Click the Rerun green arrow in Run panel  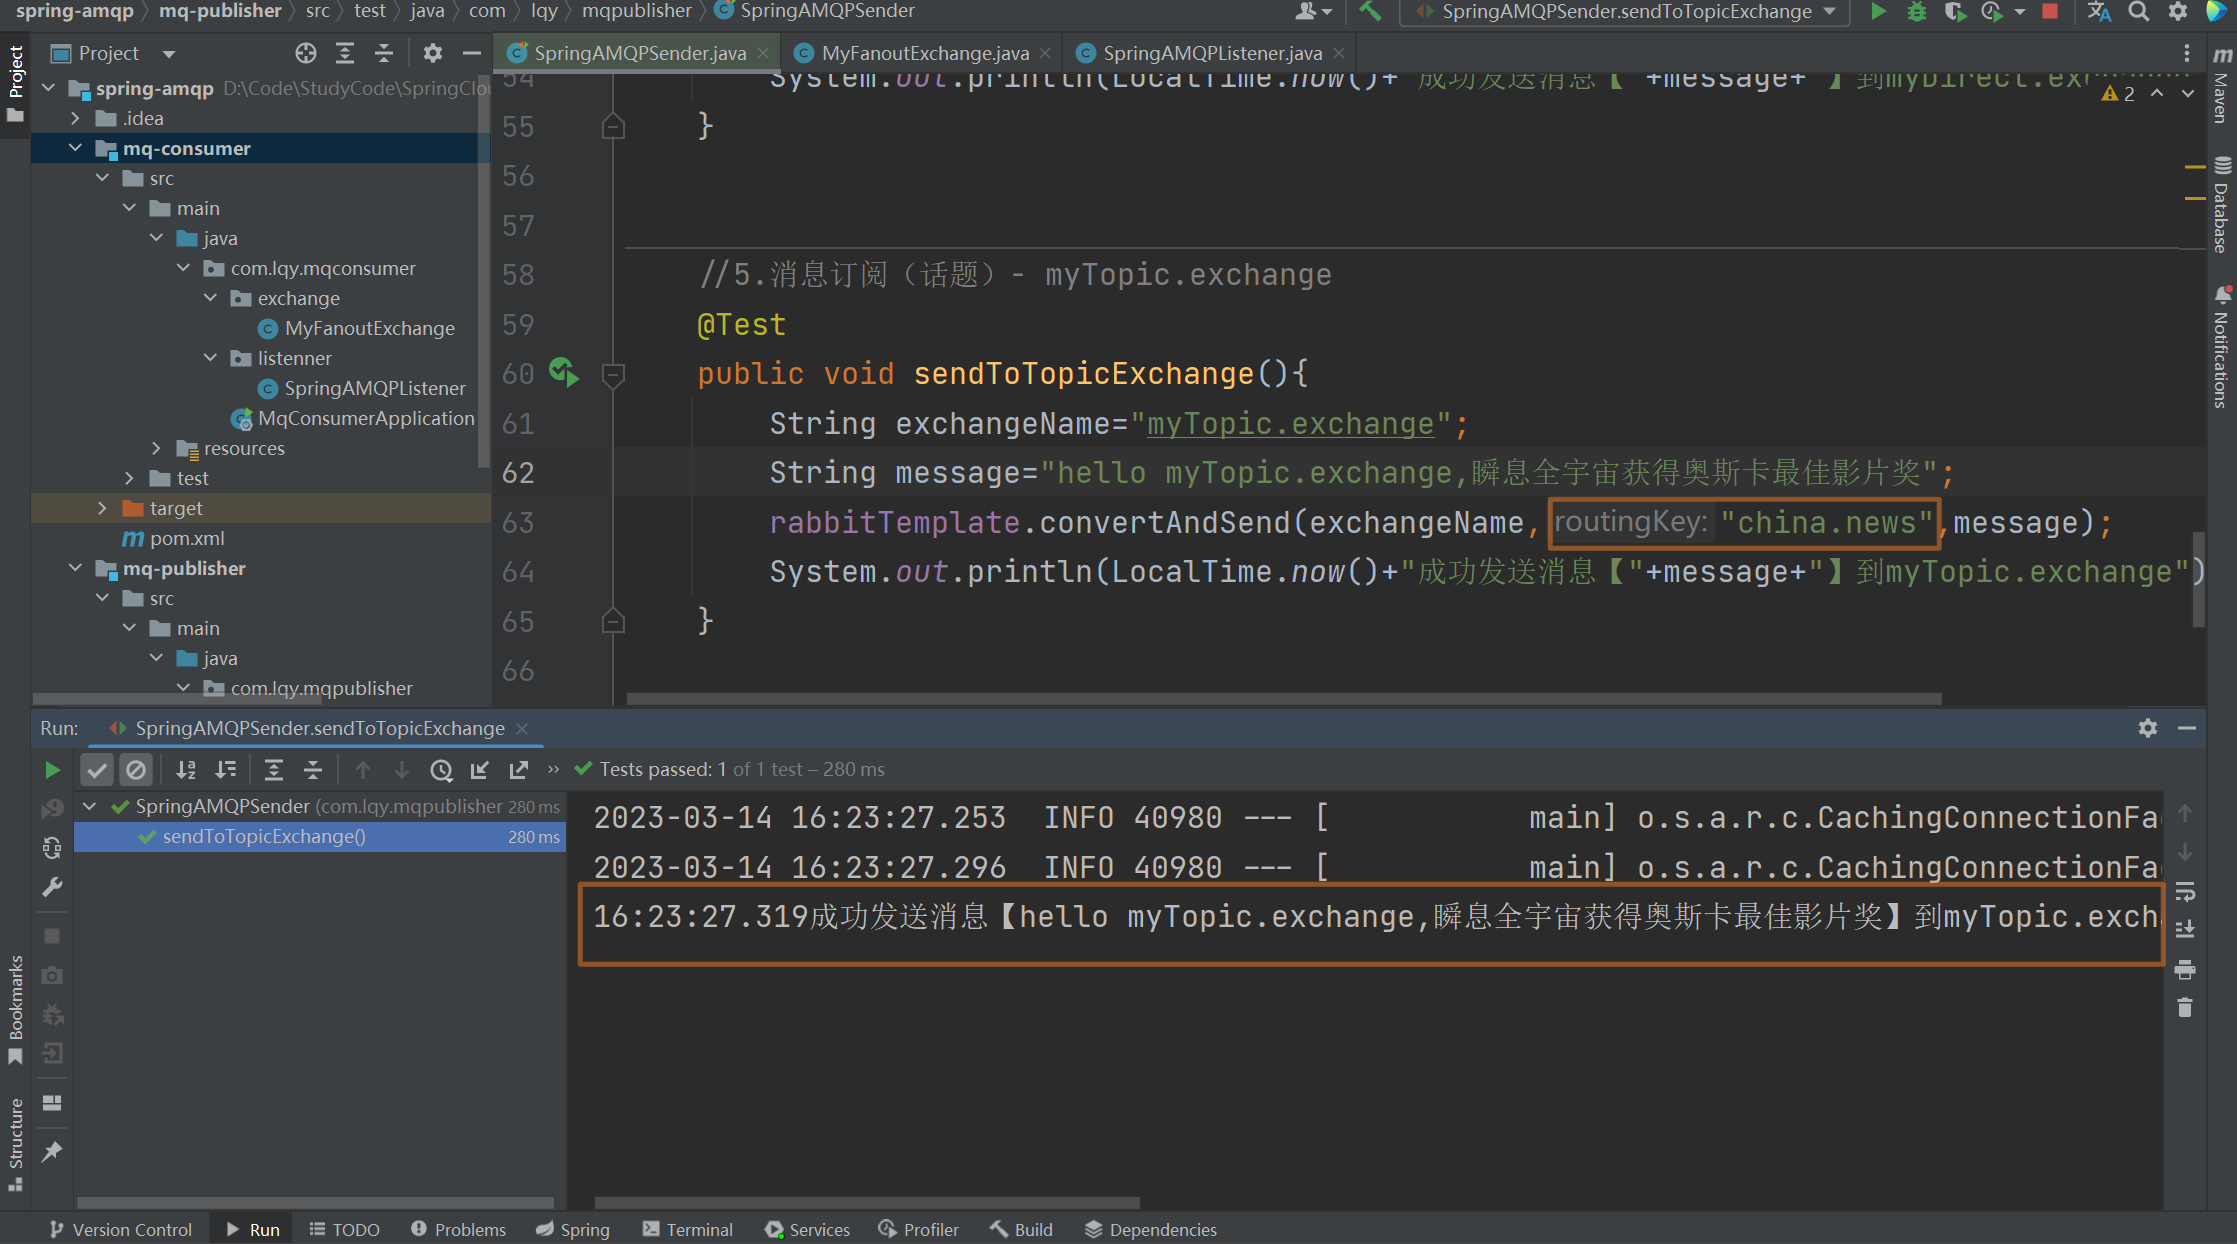pyautogui.click(x=52, y=769)
